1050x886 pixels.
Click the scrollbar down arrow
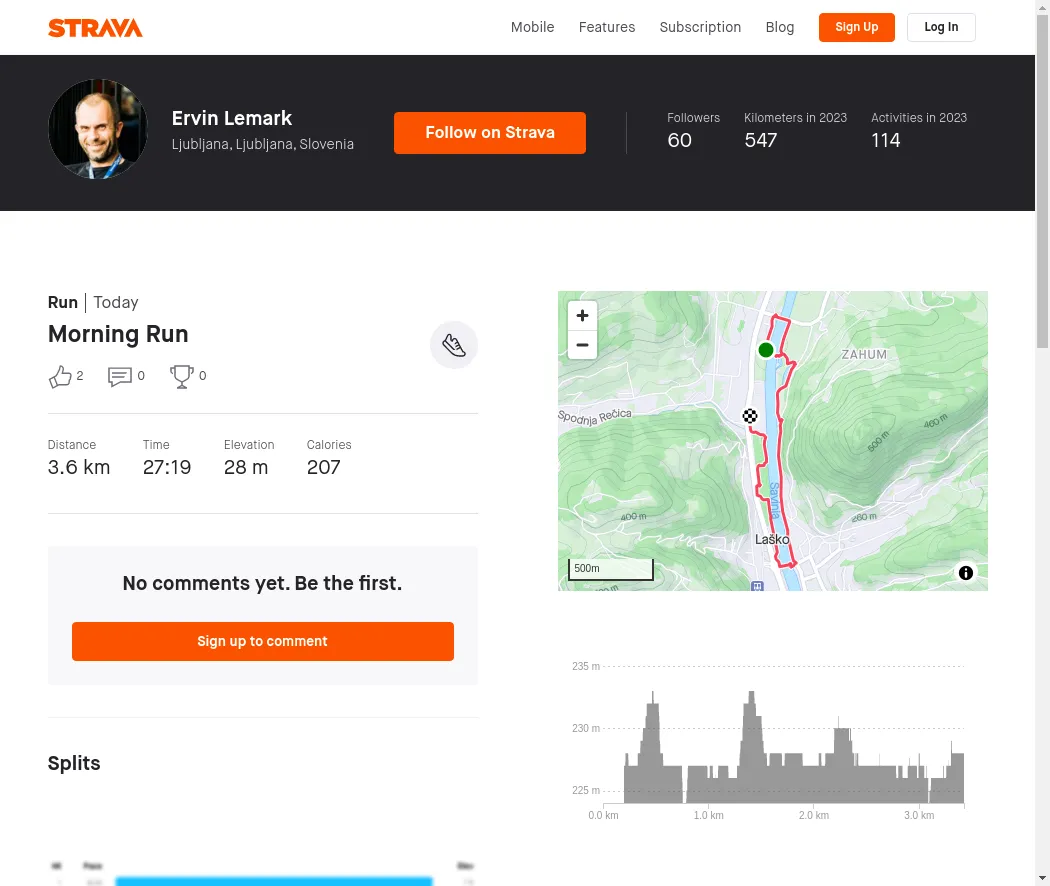pyautogui.click(x=1043, y=878)
